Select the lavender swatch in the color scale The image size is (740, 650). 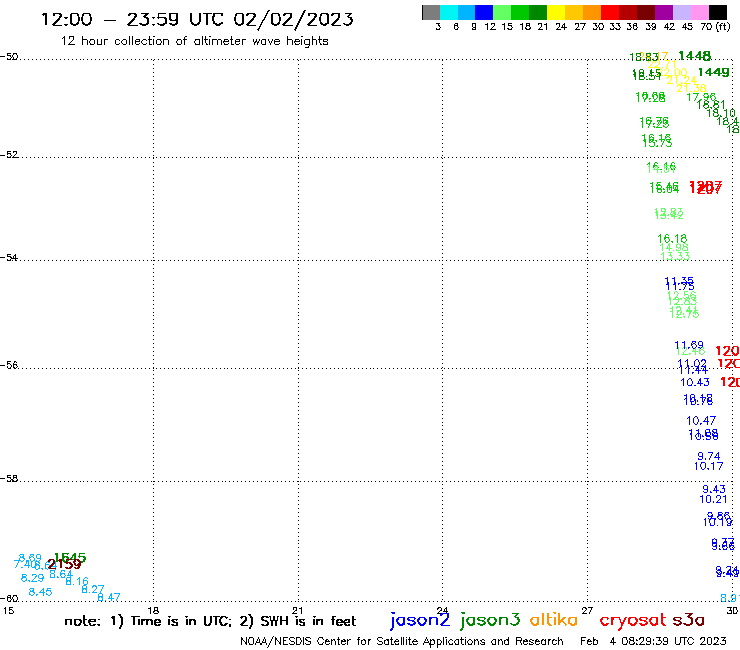click(681, 12)
